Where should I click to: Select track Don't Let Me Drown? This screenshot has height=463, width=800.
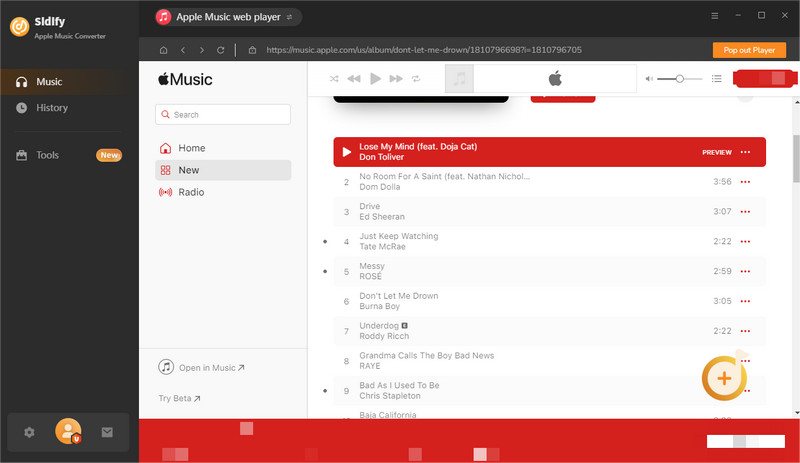click(549, 301)
